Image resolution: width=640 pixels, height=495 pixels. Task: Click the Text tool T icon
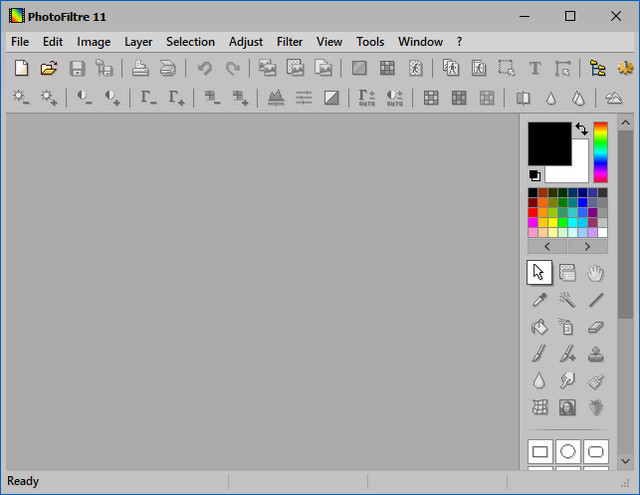(534, 68)
